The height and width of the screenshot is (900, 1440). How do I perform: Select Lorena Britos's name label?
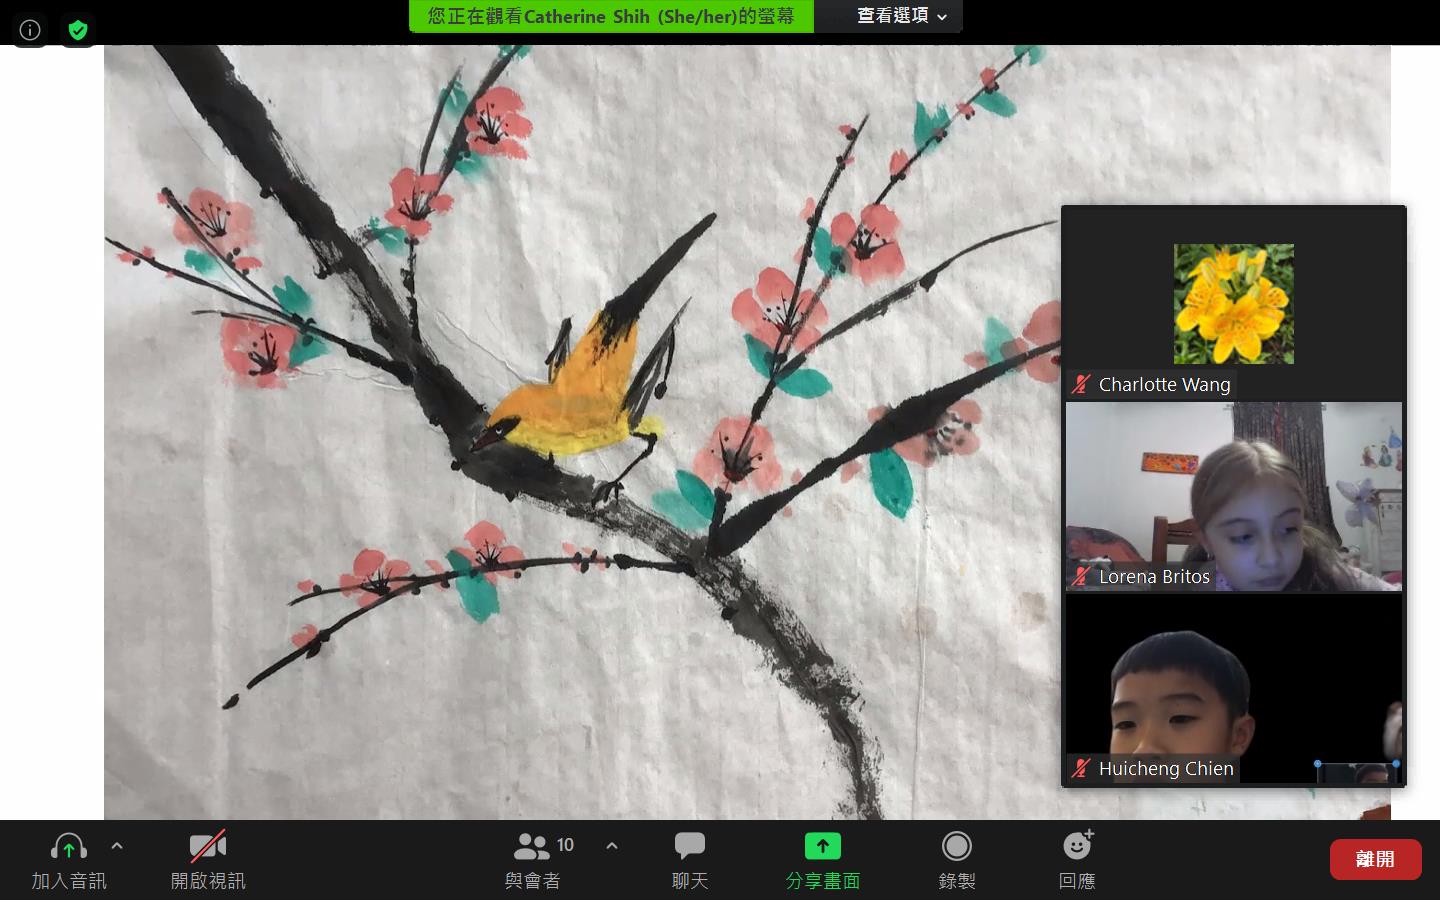1154,576
